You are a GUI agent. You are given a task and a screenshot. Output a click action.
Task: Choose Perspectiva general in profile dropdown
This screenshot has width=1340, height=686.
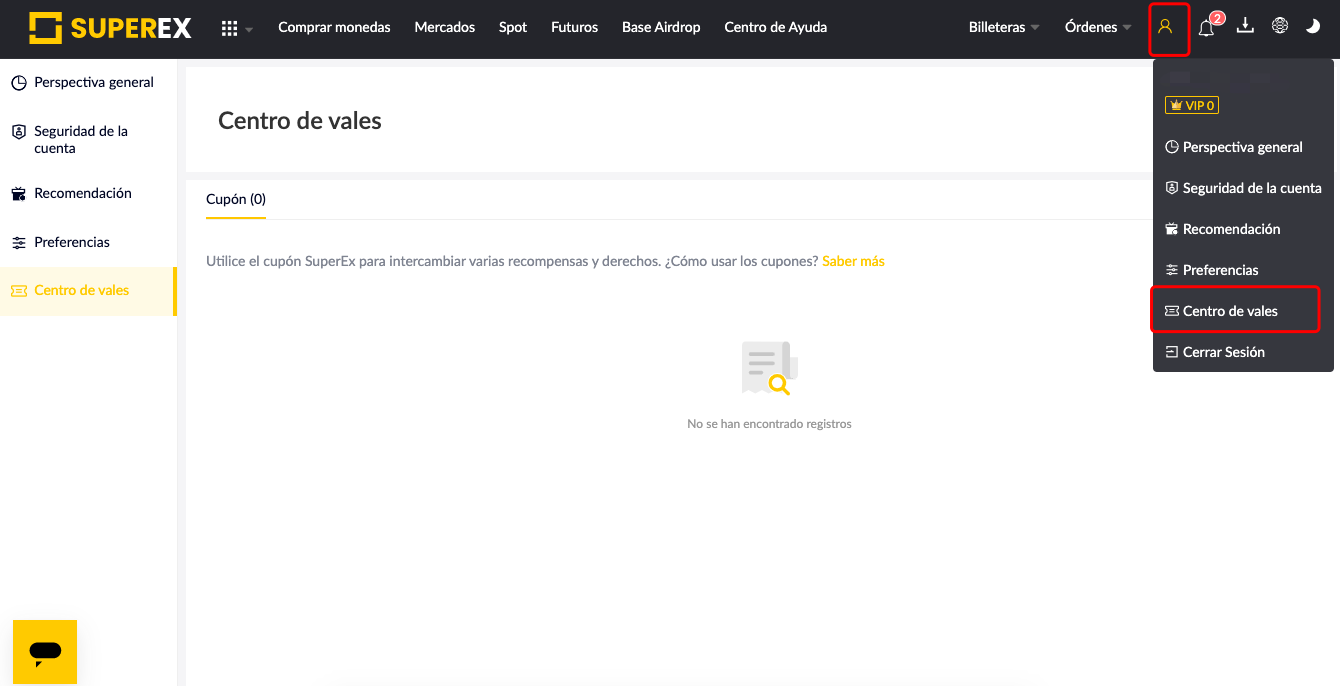pos(1243,147)
